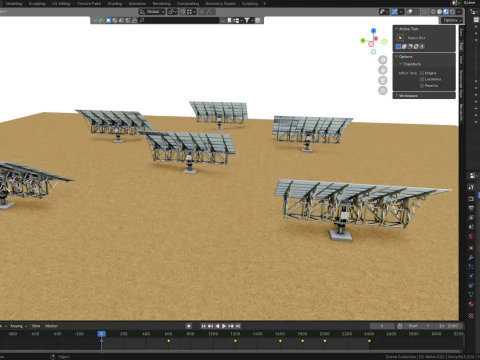Switch to the Sculpting workspace tab
This screenshot has height=360, width=480.
[x=37, y=3]
